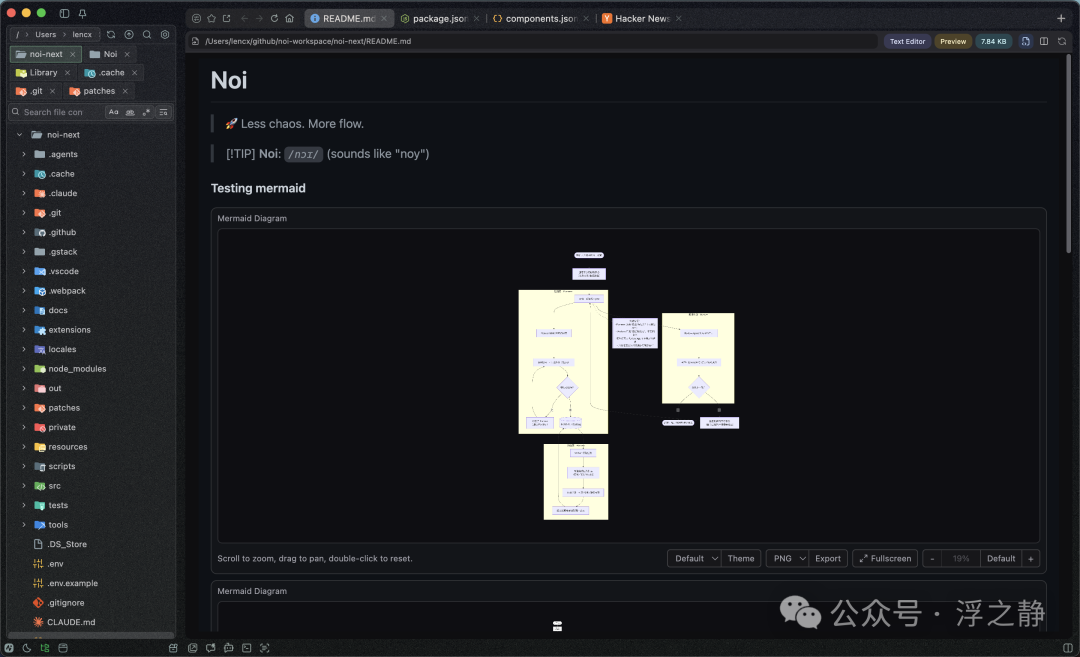This screenshot has height=657, width=1080.
Task: Open the CLAUDE.md file
Action: [71, 622]
